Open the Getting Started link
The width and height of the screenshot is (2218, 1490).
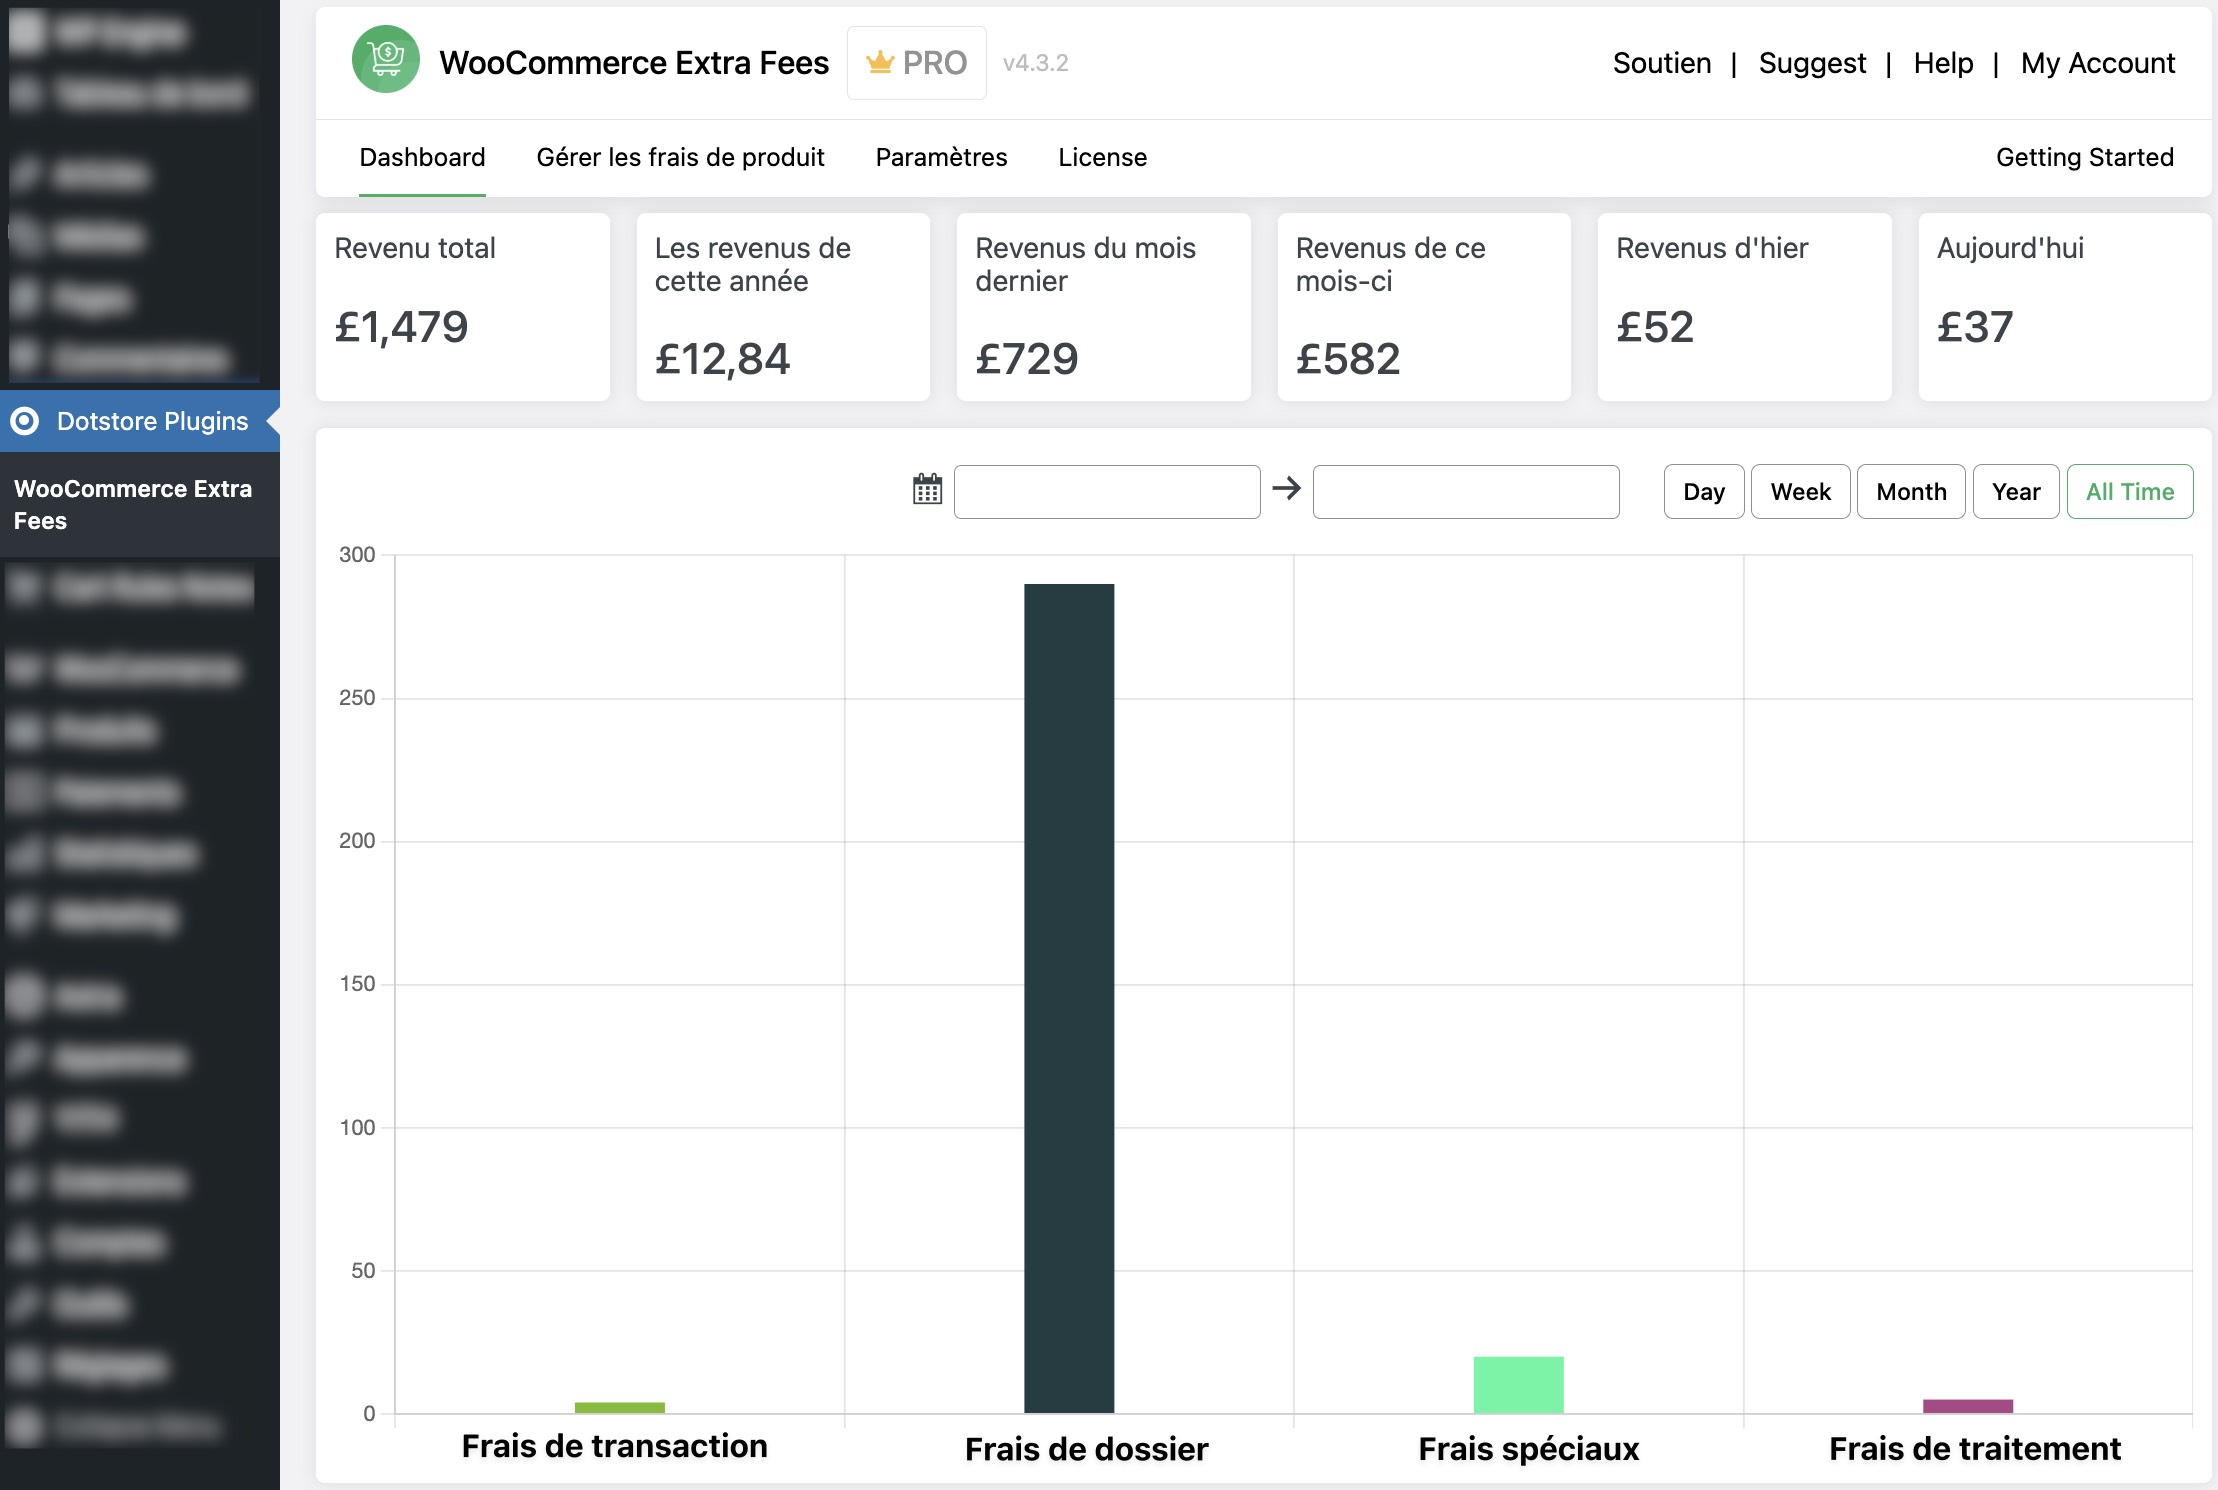coord(2084,157)
